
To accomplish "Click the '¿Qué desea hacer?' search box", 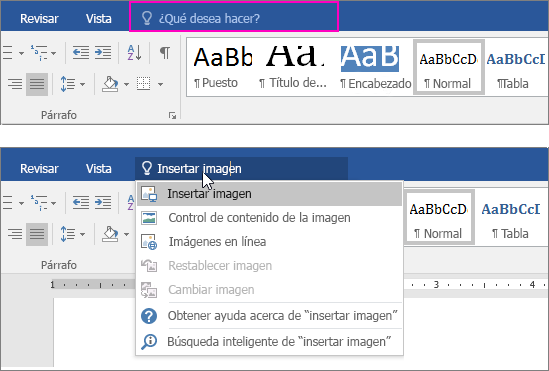I will (x=234, y=17).
